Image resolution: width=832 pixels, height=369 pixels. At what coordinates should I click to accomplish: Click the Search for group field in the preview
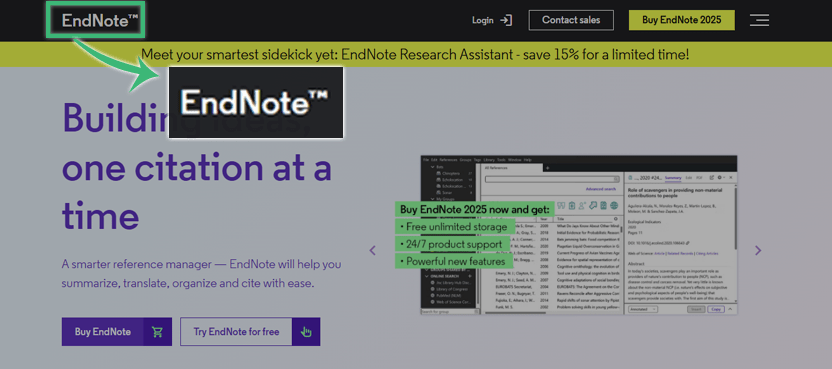point(449,312)
